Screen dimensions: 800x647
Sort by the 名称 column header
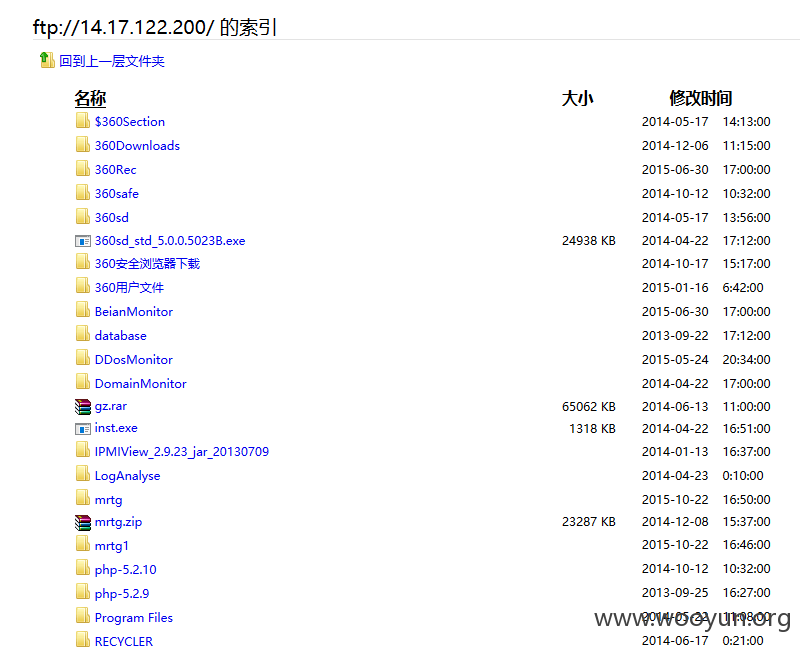coord(90,98)
